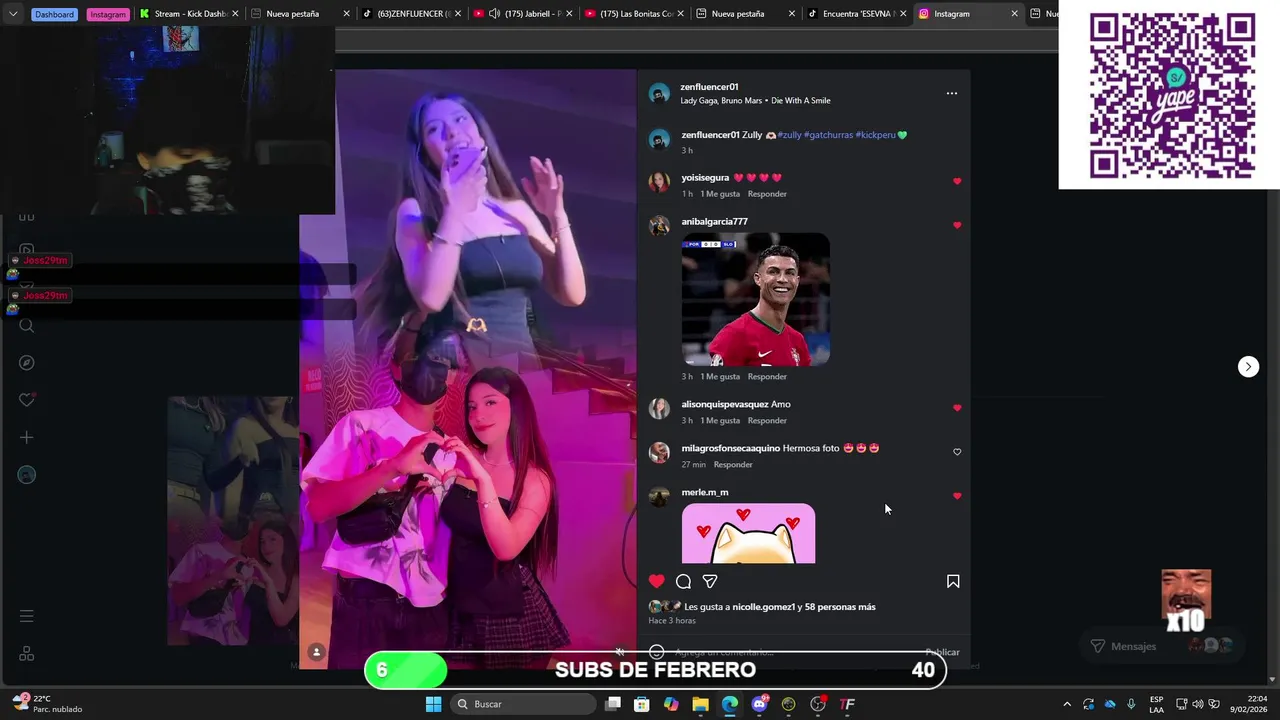Go to the next post arrow
The width and height of the screenshot is (1280, 720).
[x=1248, y=367]
